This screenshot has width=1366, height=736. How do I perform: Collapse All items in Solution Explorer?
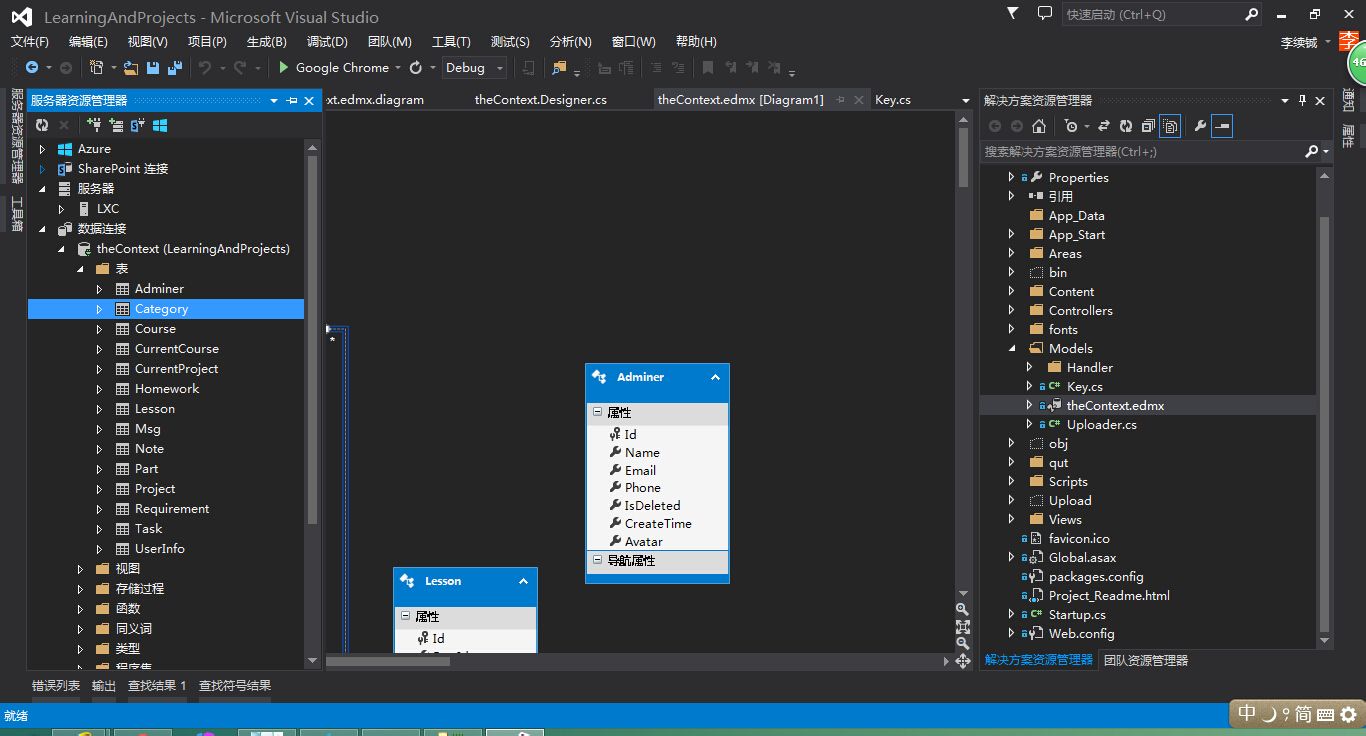(1147, 125)
